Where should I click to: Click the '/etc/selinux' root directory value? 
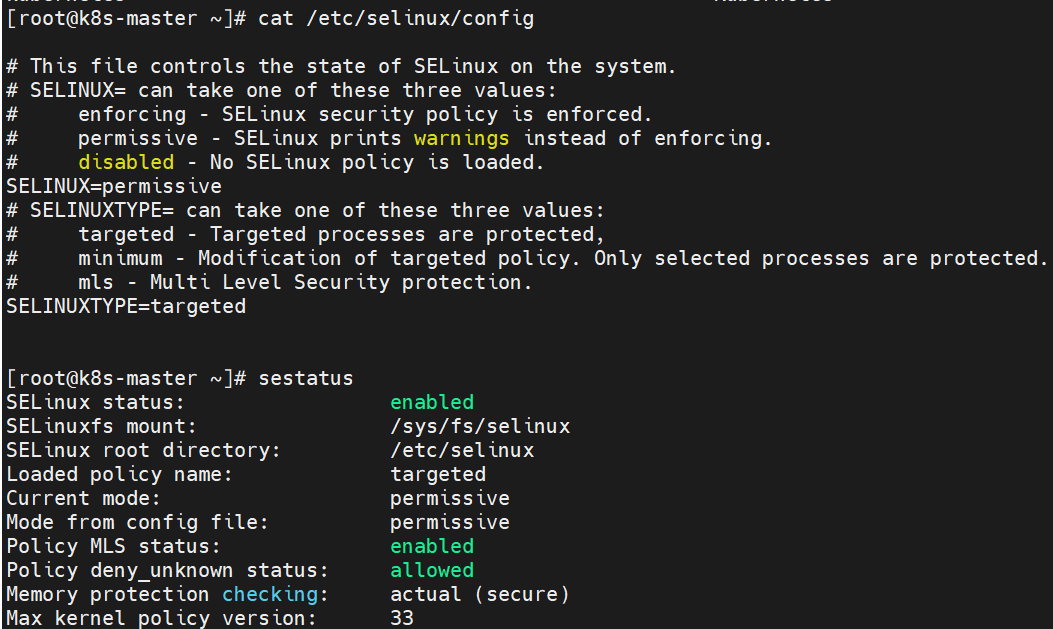(x=462, y=450)
